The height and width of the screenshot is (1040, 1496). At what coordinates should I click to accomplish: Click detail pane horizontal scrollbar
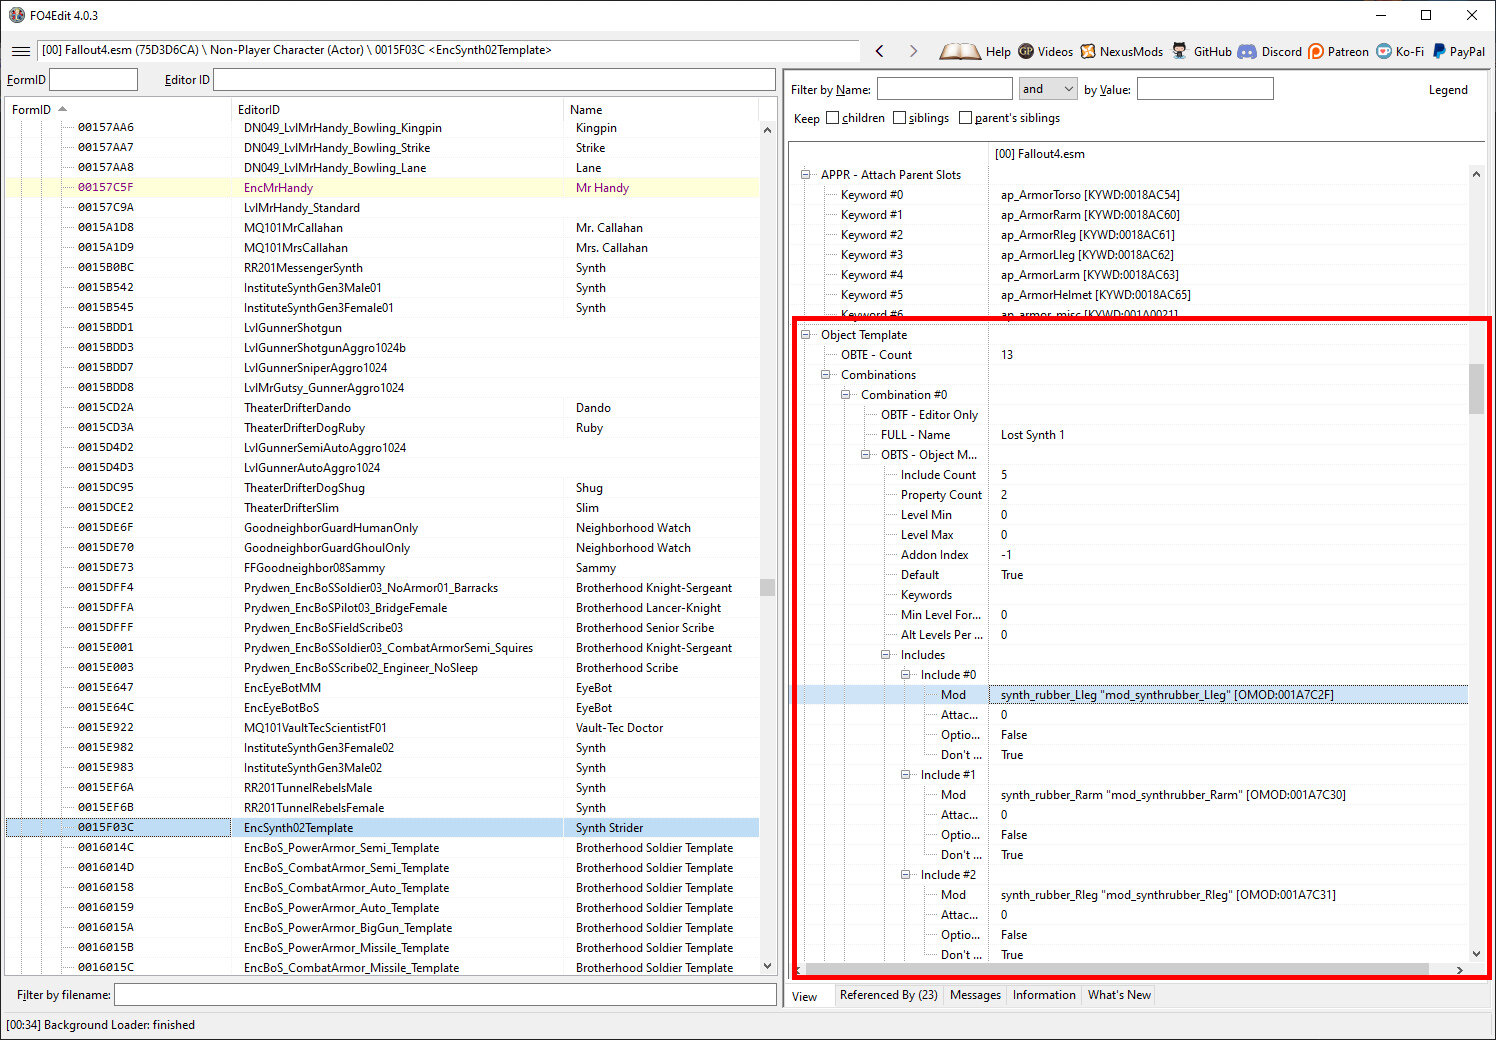1117,969
